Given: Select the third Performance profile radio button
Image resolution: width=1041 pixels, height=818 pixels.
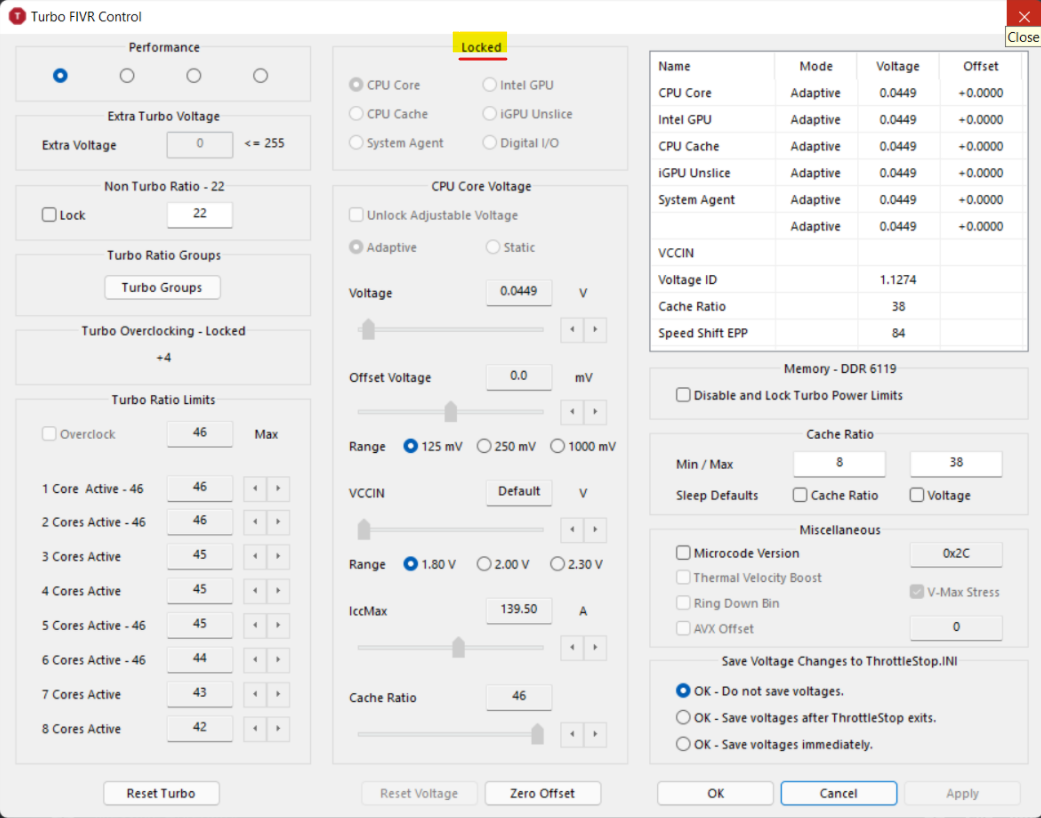Looking at the screenshot, I should point(194,76).
